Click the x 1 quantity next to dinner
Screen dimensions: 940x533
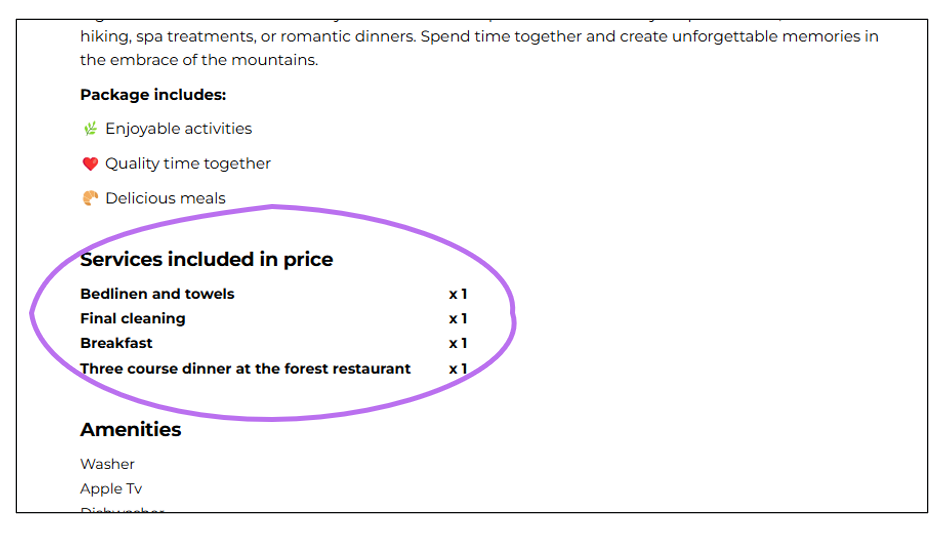coord(458,369)
